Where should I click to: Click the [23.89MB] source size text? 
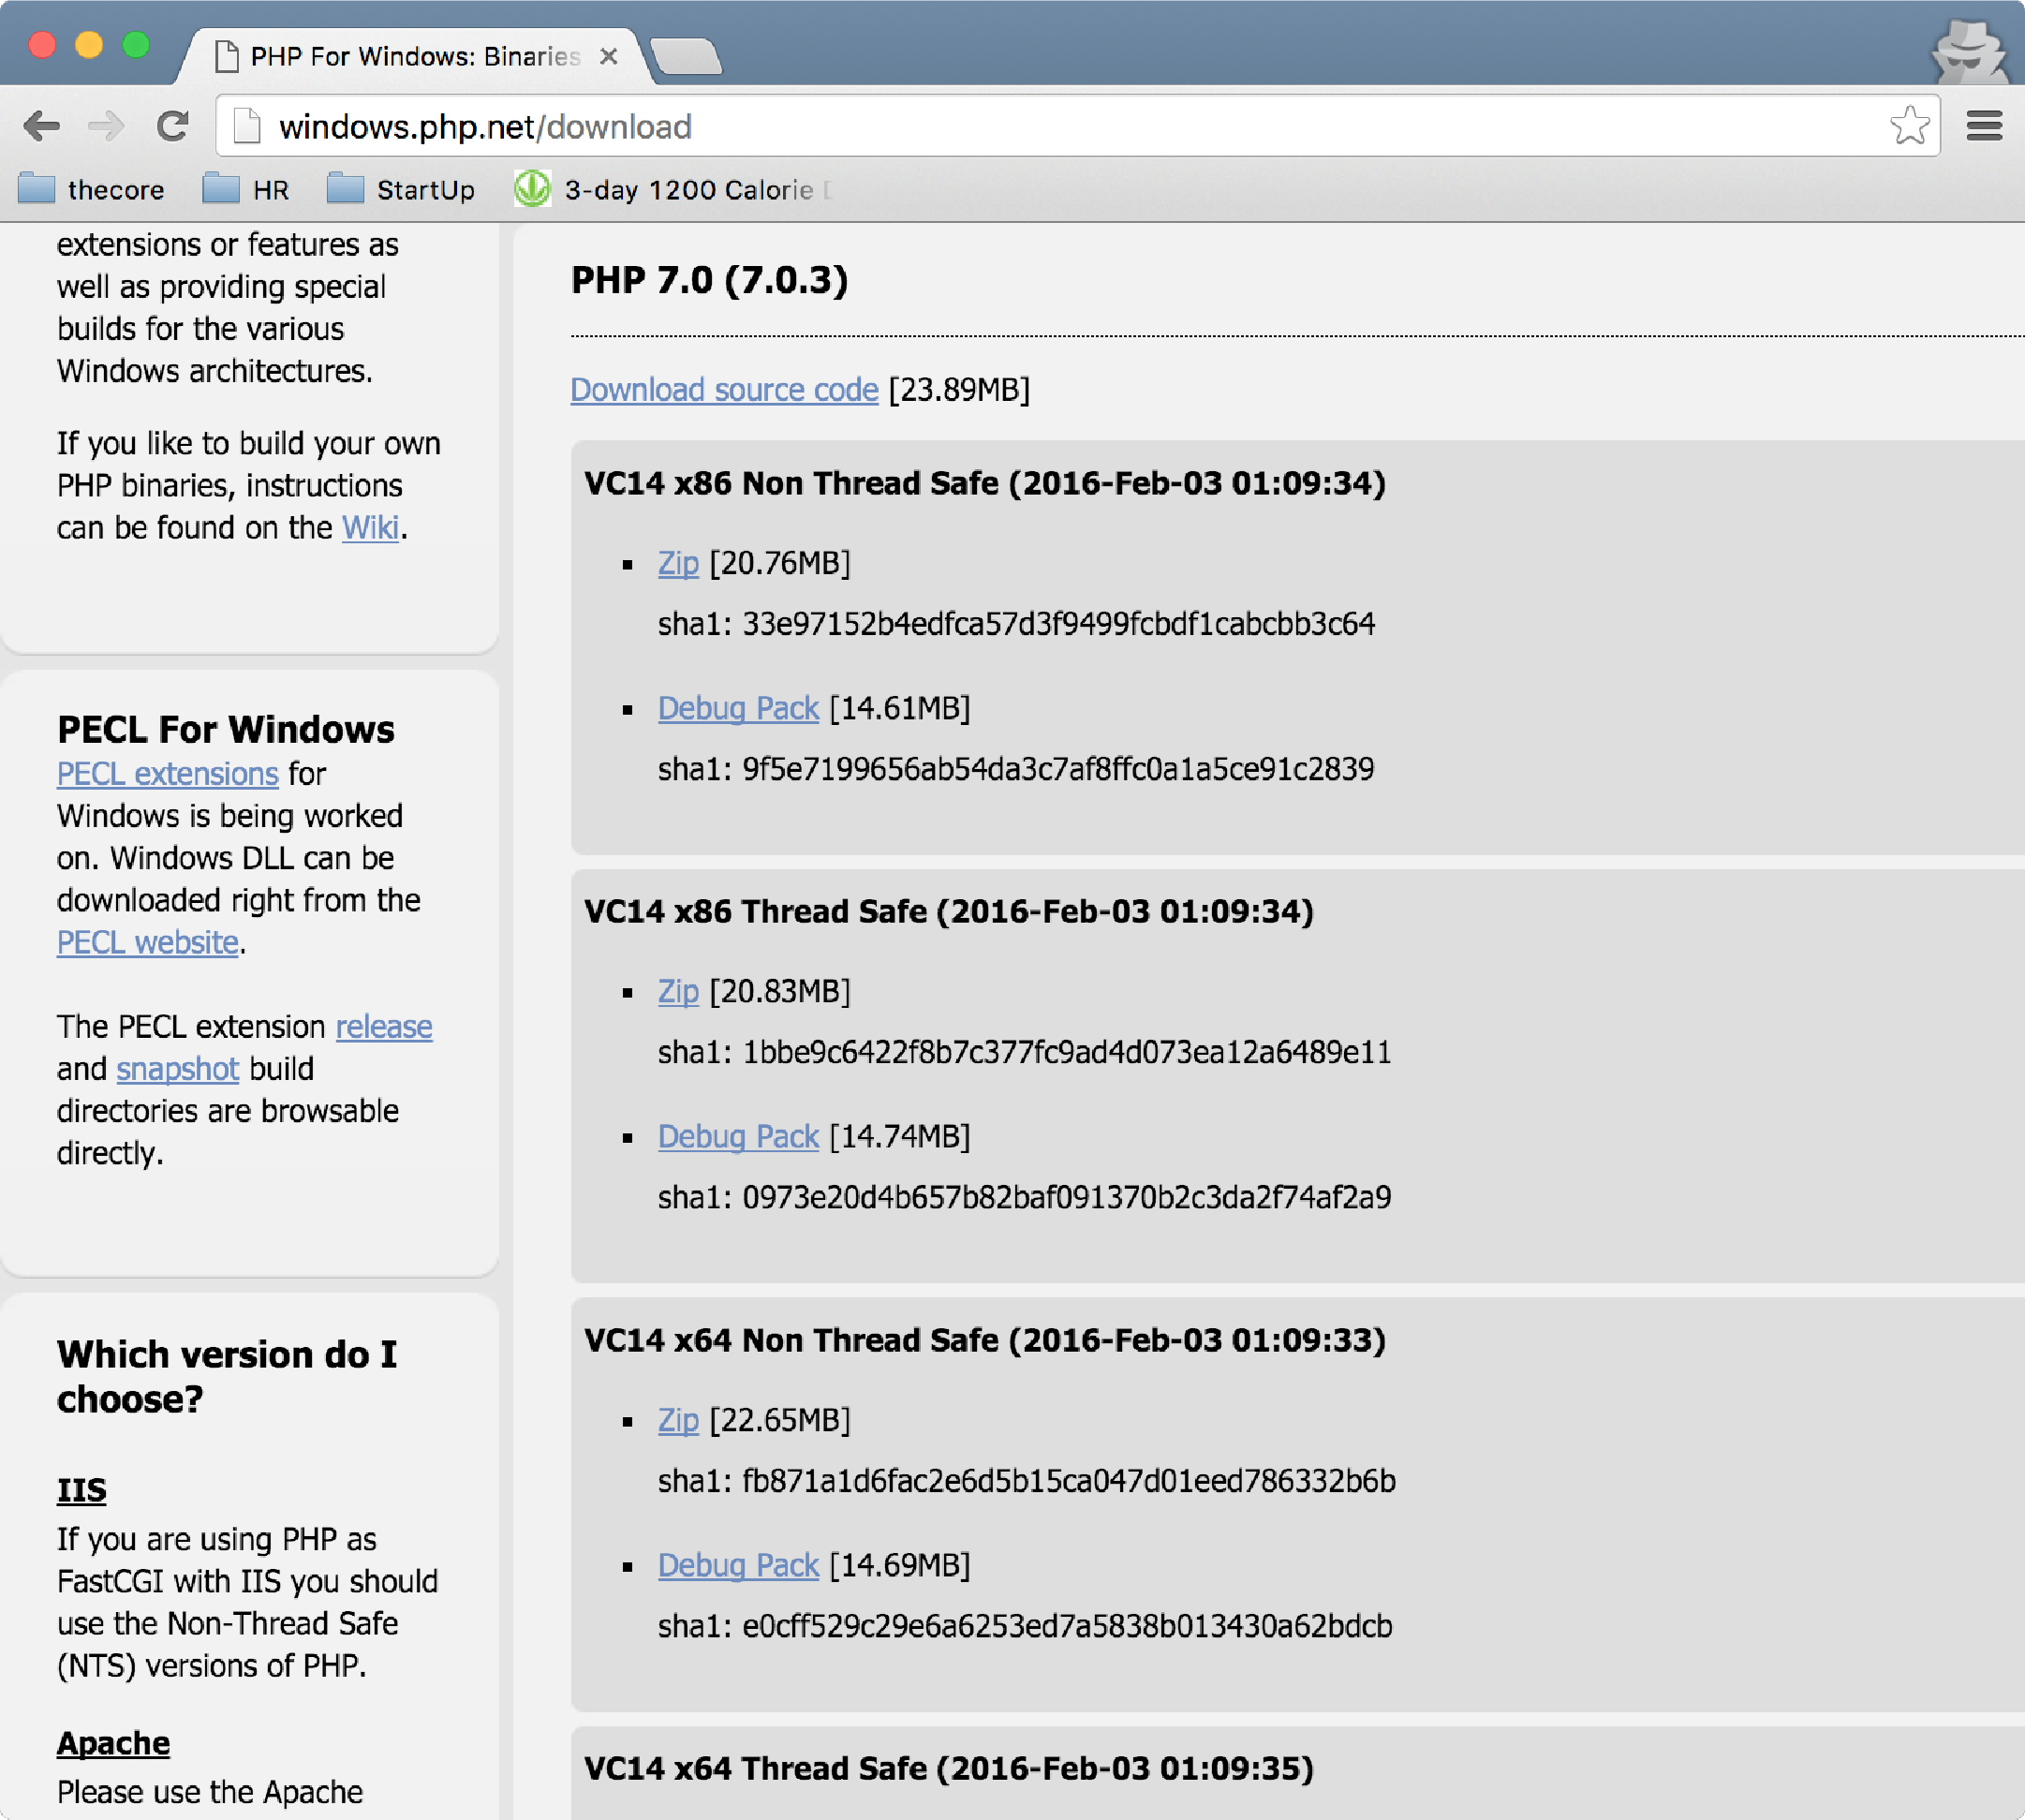[x=958, y=389]
